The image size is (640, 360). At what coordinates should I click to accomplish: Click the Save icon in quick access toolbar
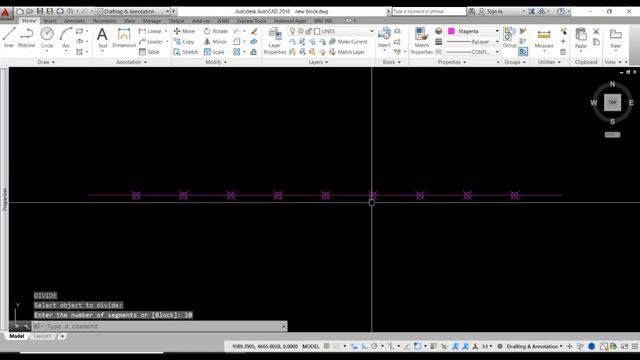pyautogui.click(x=40, y=11)
